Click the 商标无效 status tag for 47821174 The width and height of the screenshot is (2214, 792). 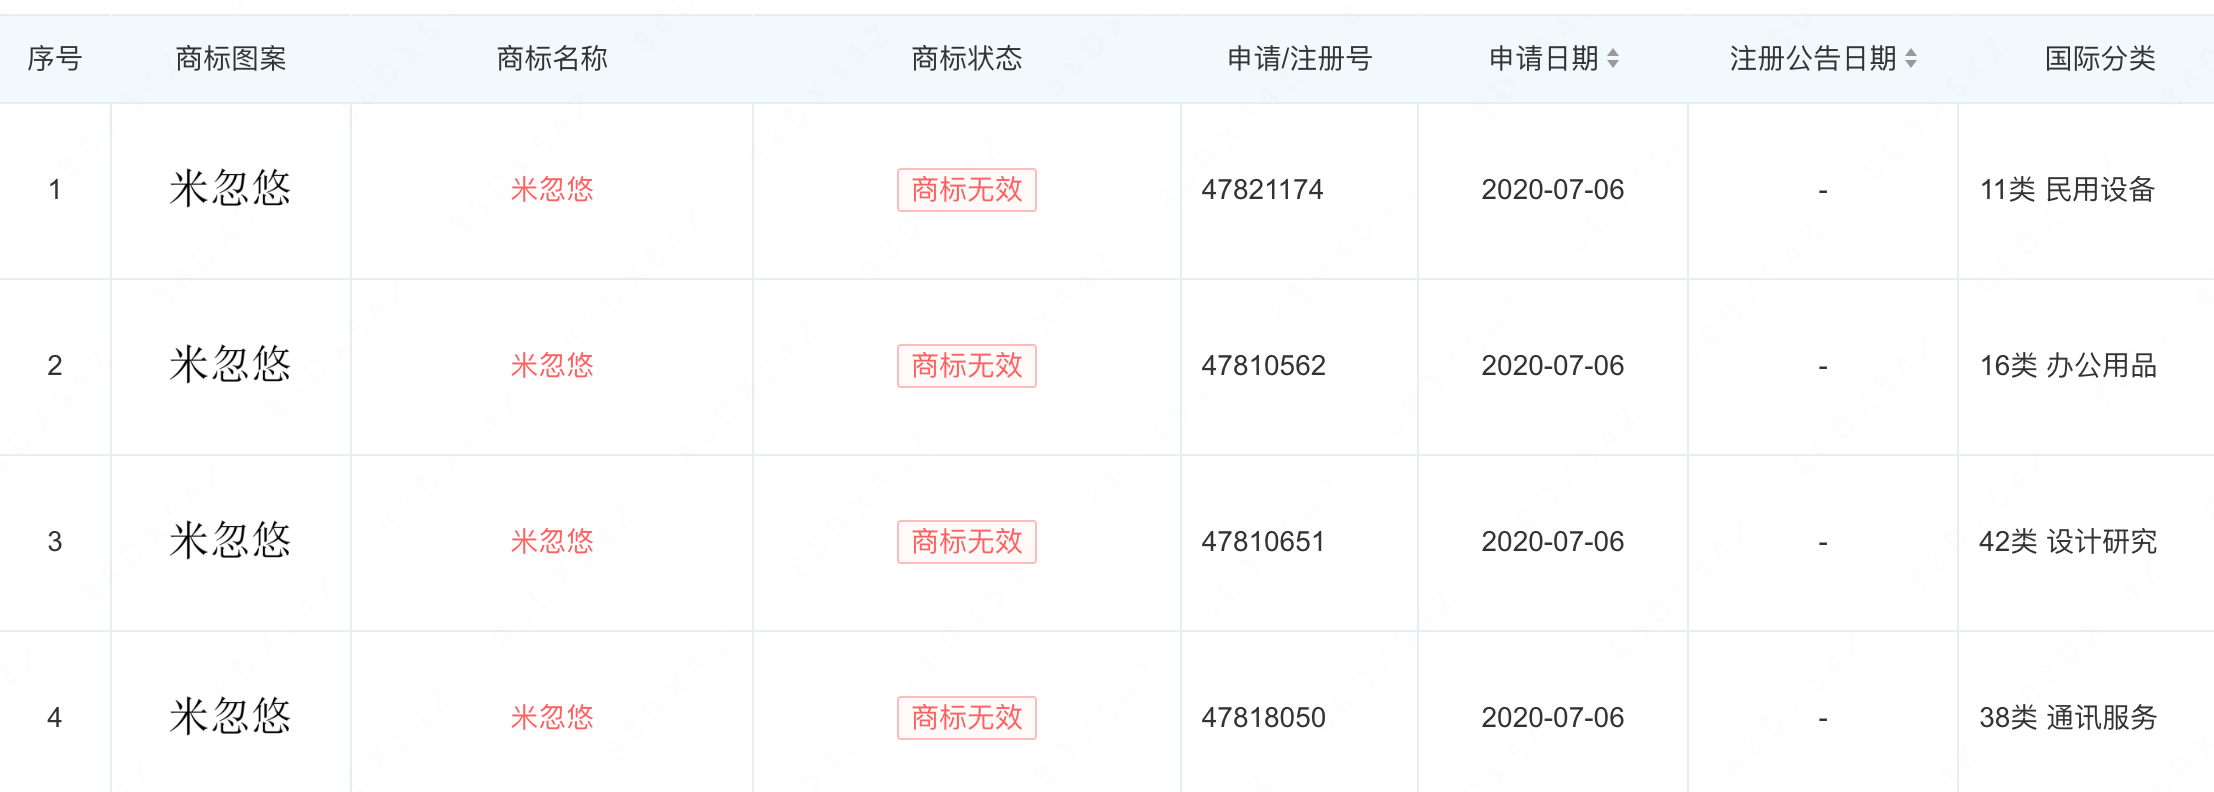tap(966, 189)
